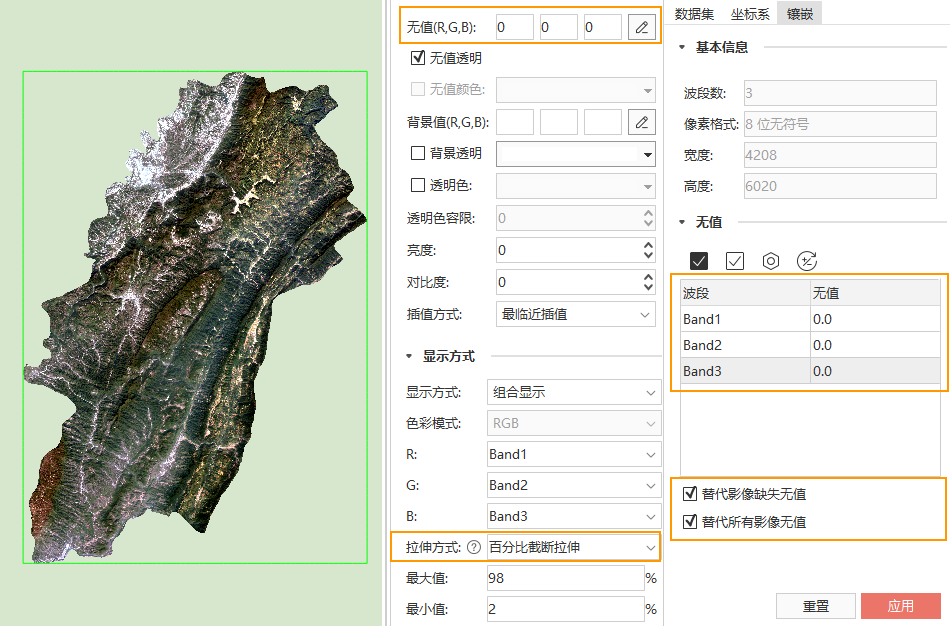Click the 重置 button

coord(816,606)
